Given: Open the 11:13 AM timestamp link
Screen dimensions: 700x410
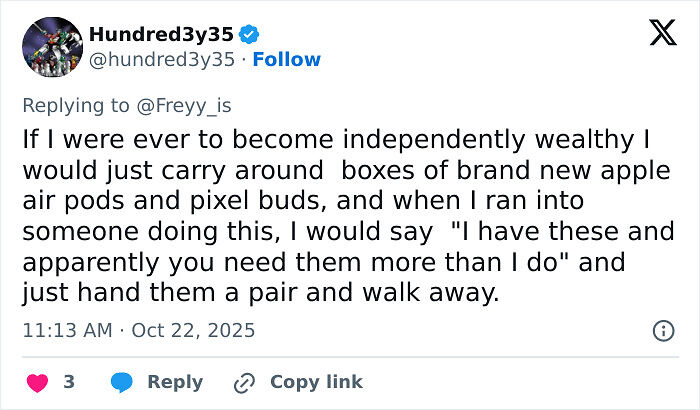Looking at the screenshot, I should [x=65, y=329].
